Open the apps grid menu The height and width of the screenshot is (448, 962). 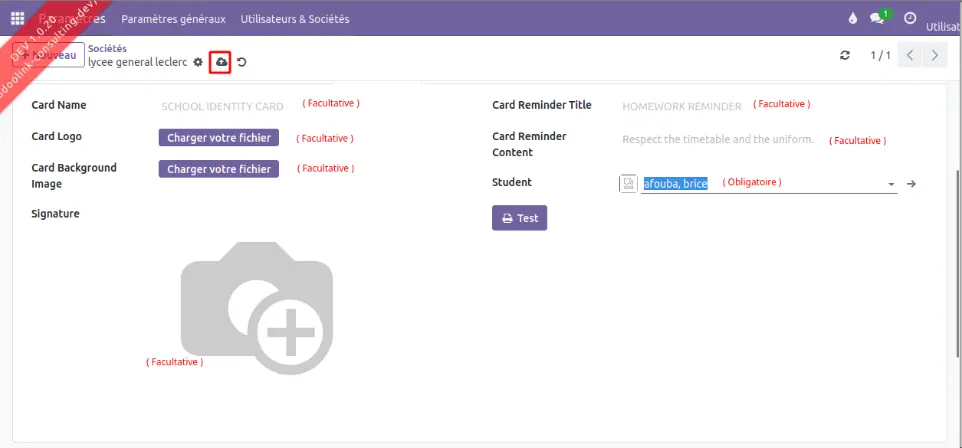[x=17, y=19]
